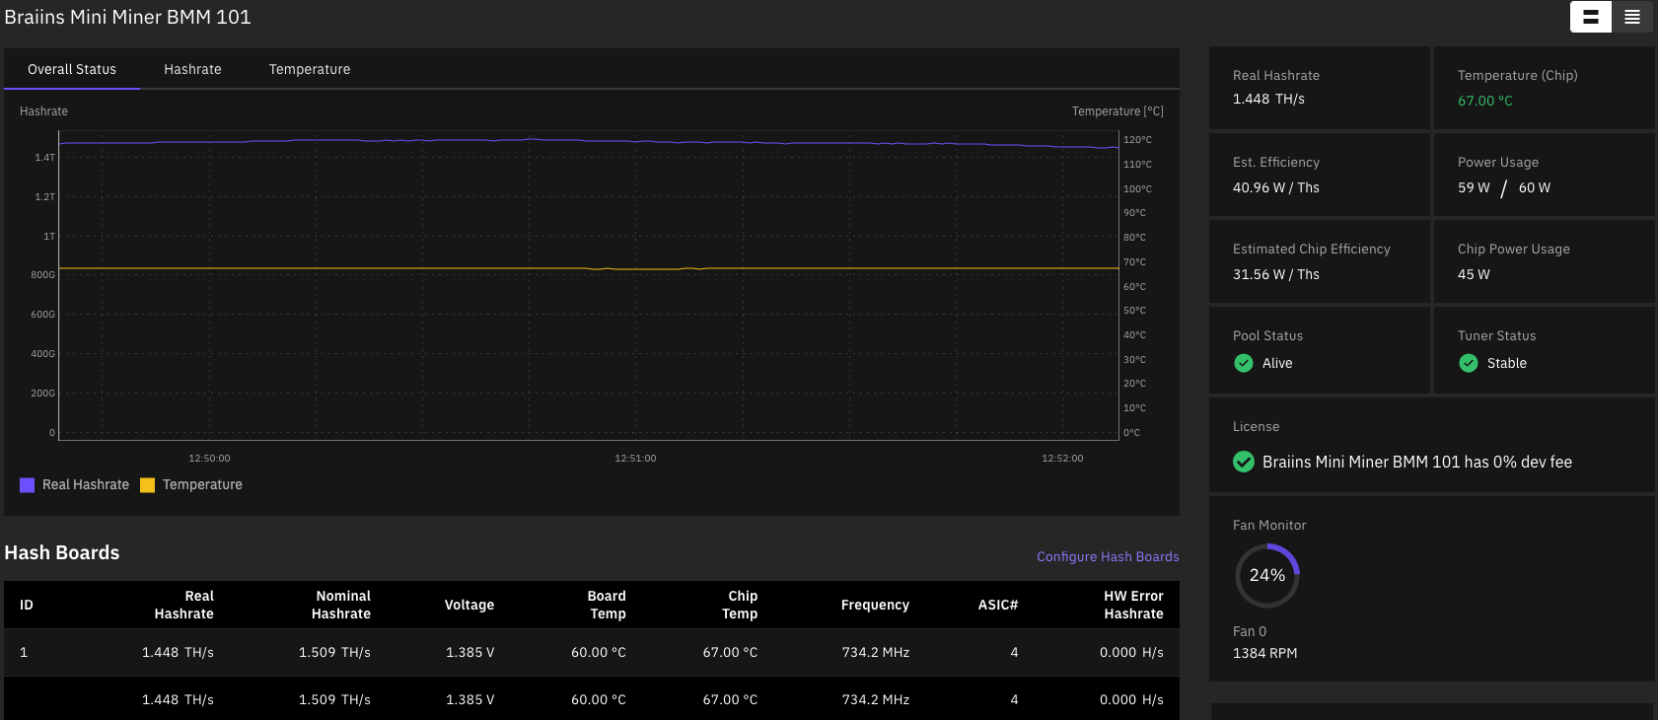Select hash board row with ID 1
This screenshot has width=1658, height=720.
point(592,652)
